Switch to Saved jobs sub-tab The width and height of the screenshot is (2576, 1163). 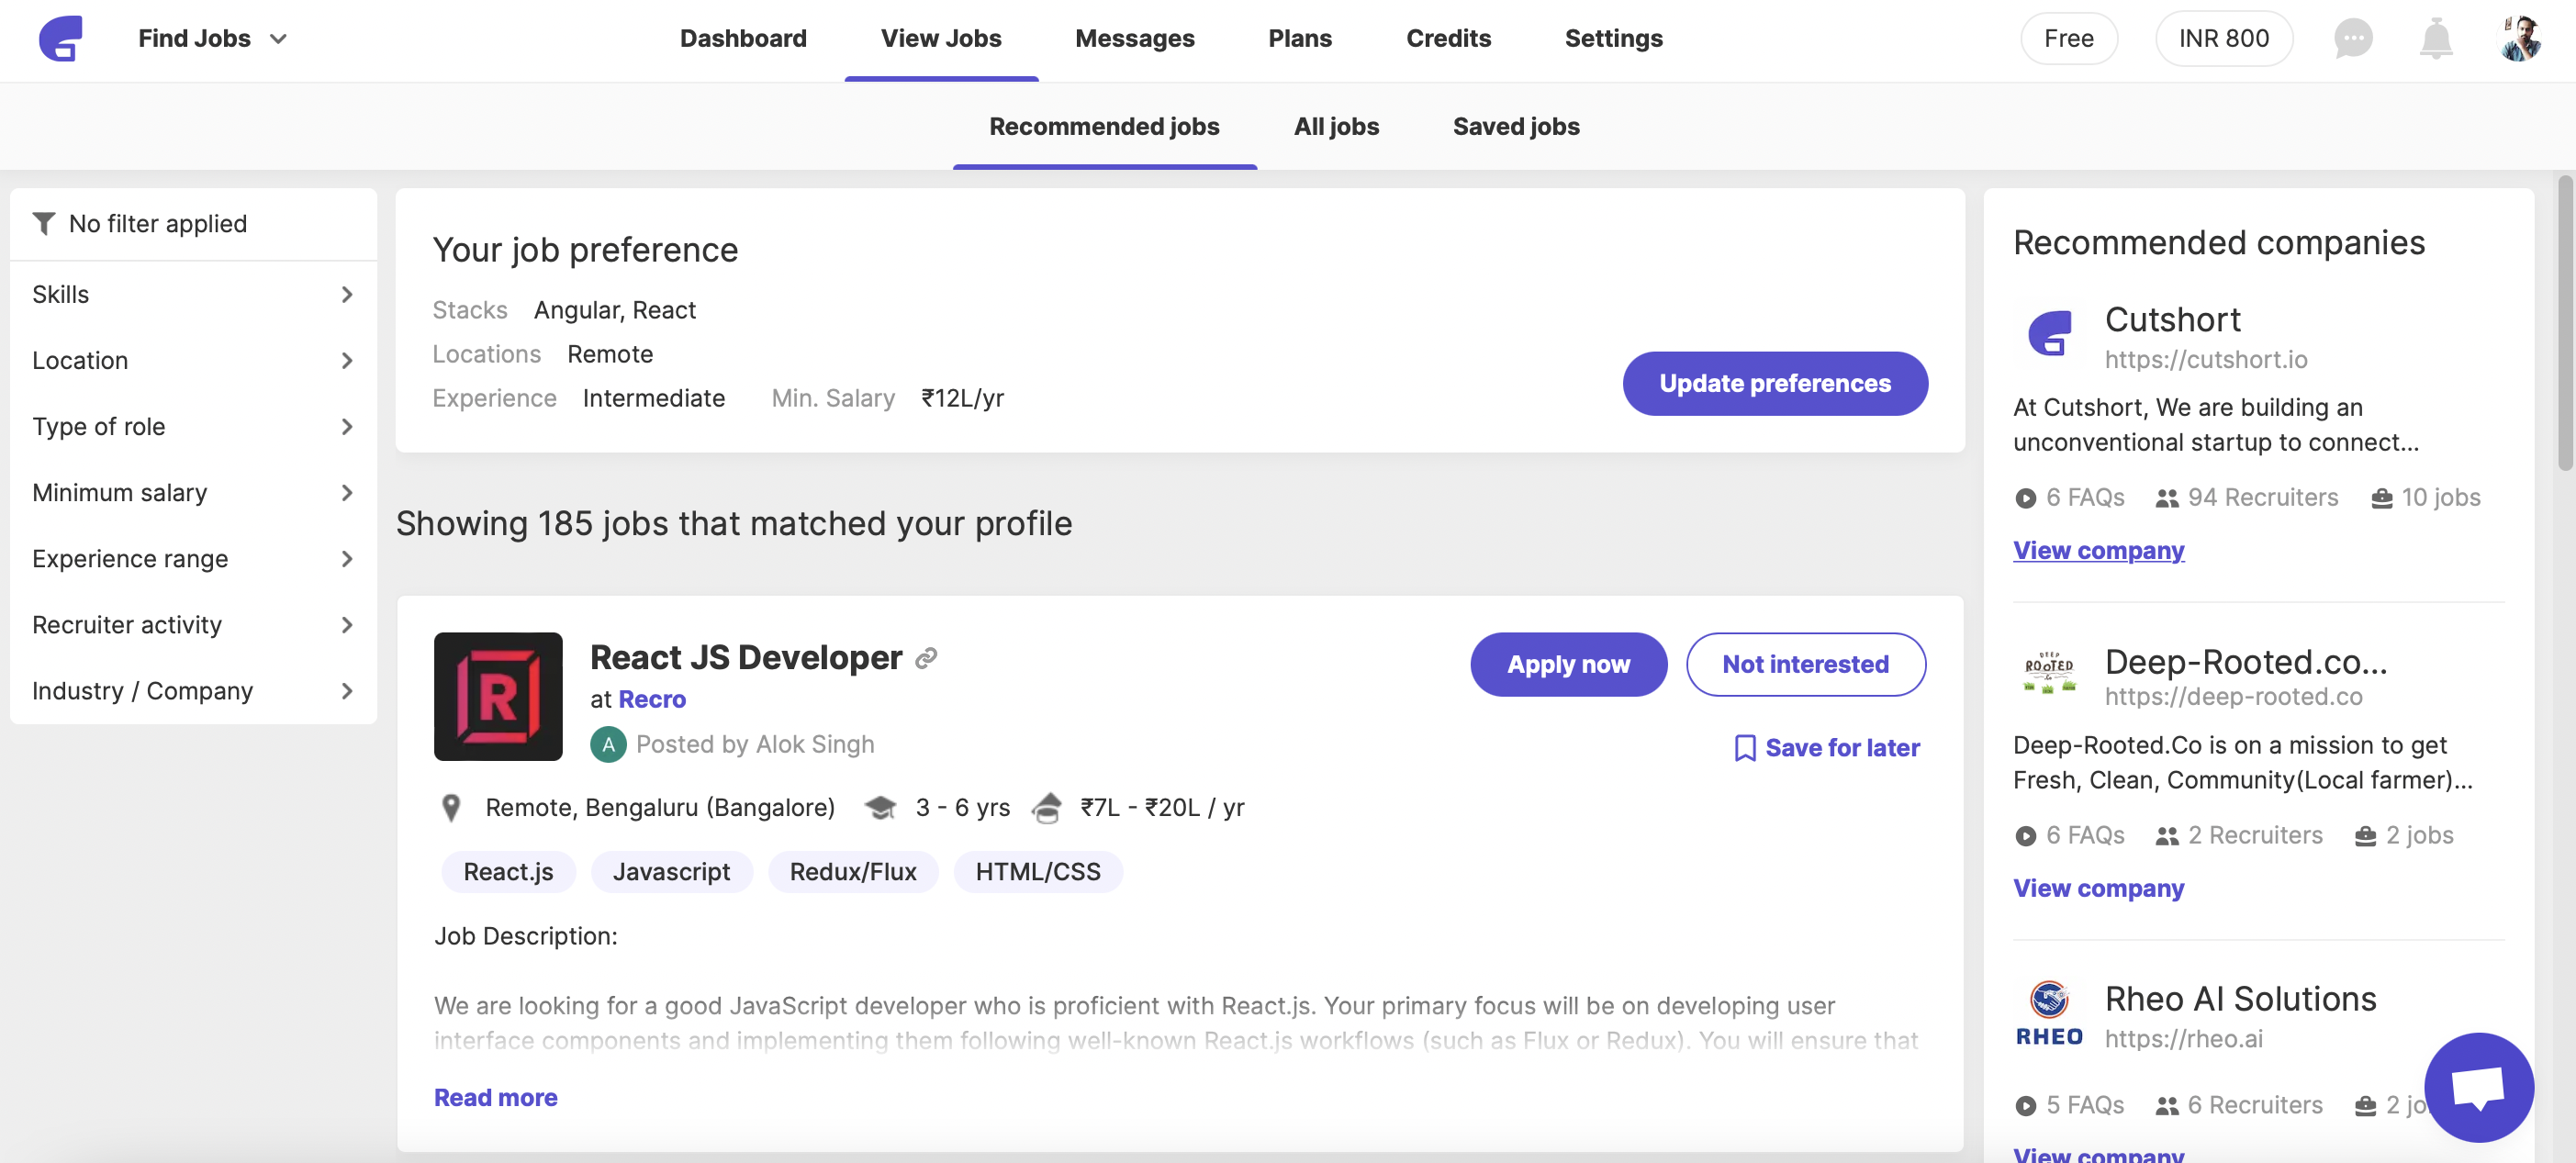point(1516,127)
